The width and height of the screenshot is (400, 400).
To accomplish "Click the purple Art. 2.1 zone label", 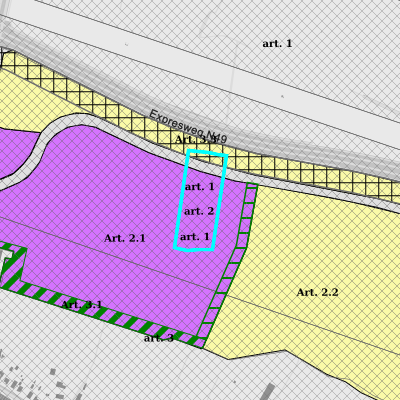I will (x=125, y=238).
